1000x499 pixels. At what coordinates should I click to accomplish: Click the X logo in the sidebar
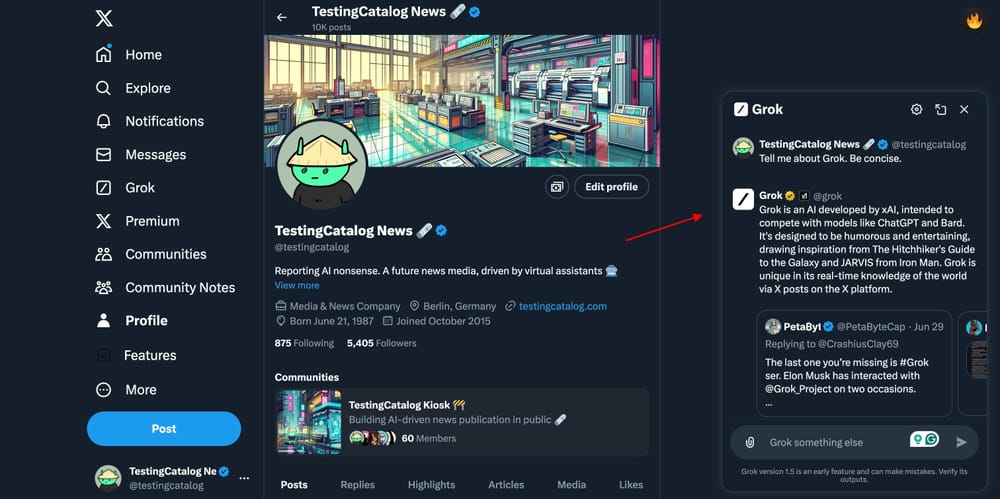[104, 18]
